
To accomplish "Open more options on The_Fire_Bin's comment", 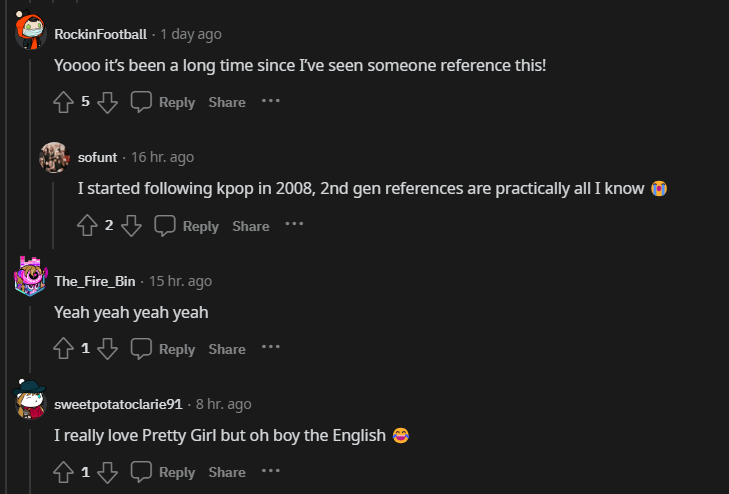I will (x=271, y=348).
